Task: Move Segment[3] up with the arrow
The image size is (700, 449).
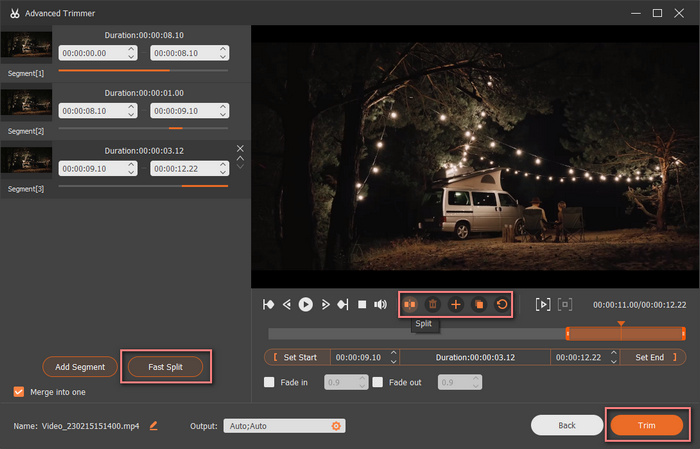Action: [x=240, y=158]
